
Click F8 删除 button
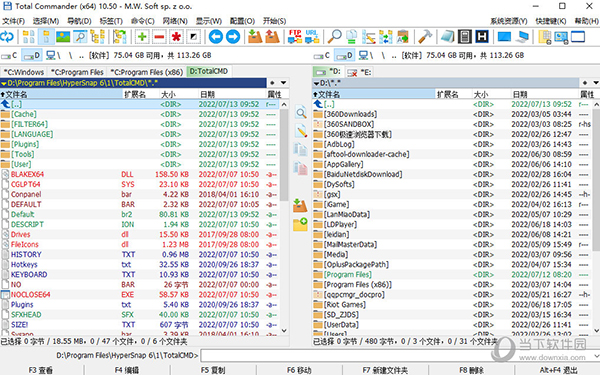tap(471, 370)
